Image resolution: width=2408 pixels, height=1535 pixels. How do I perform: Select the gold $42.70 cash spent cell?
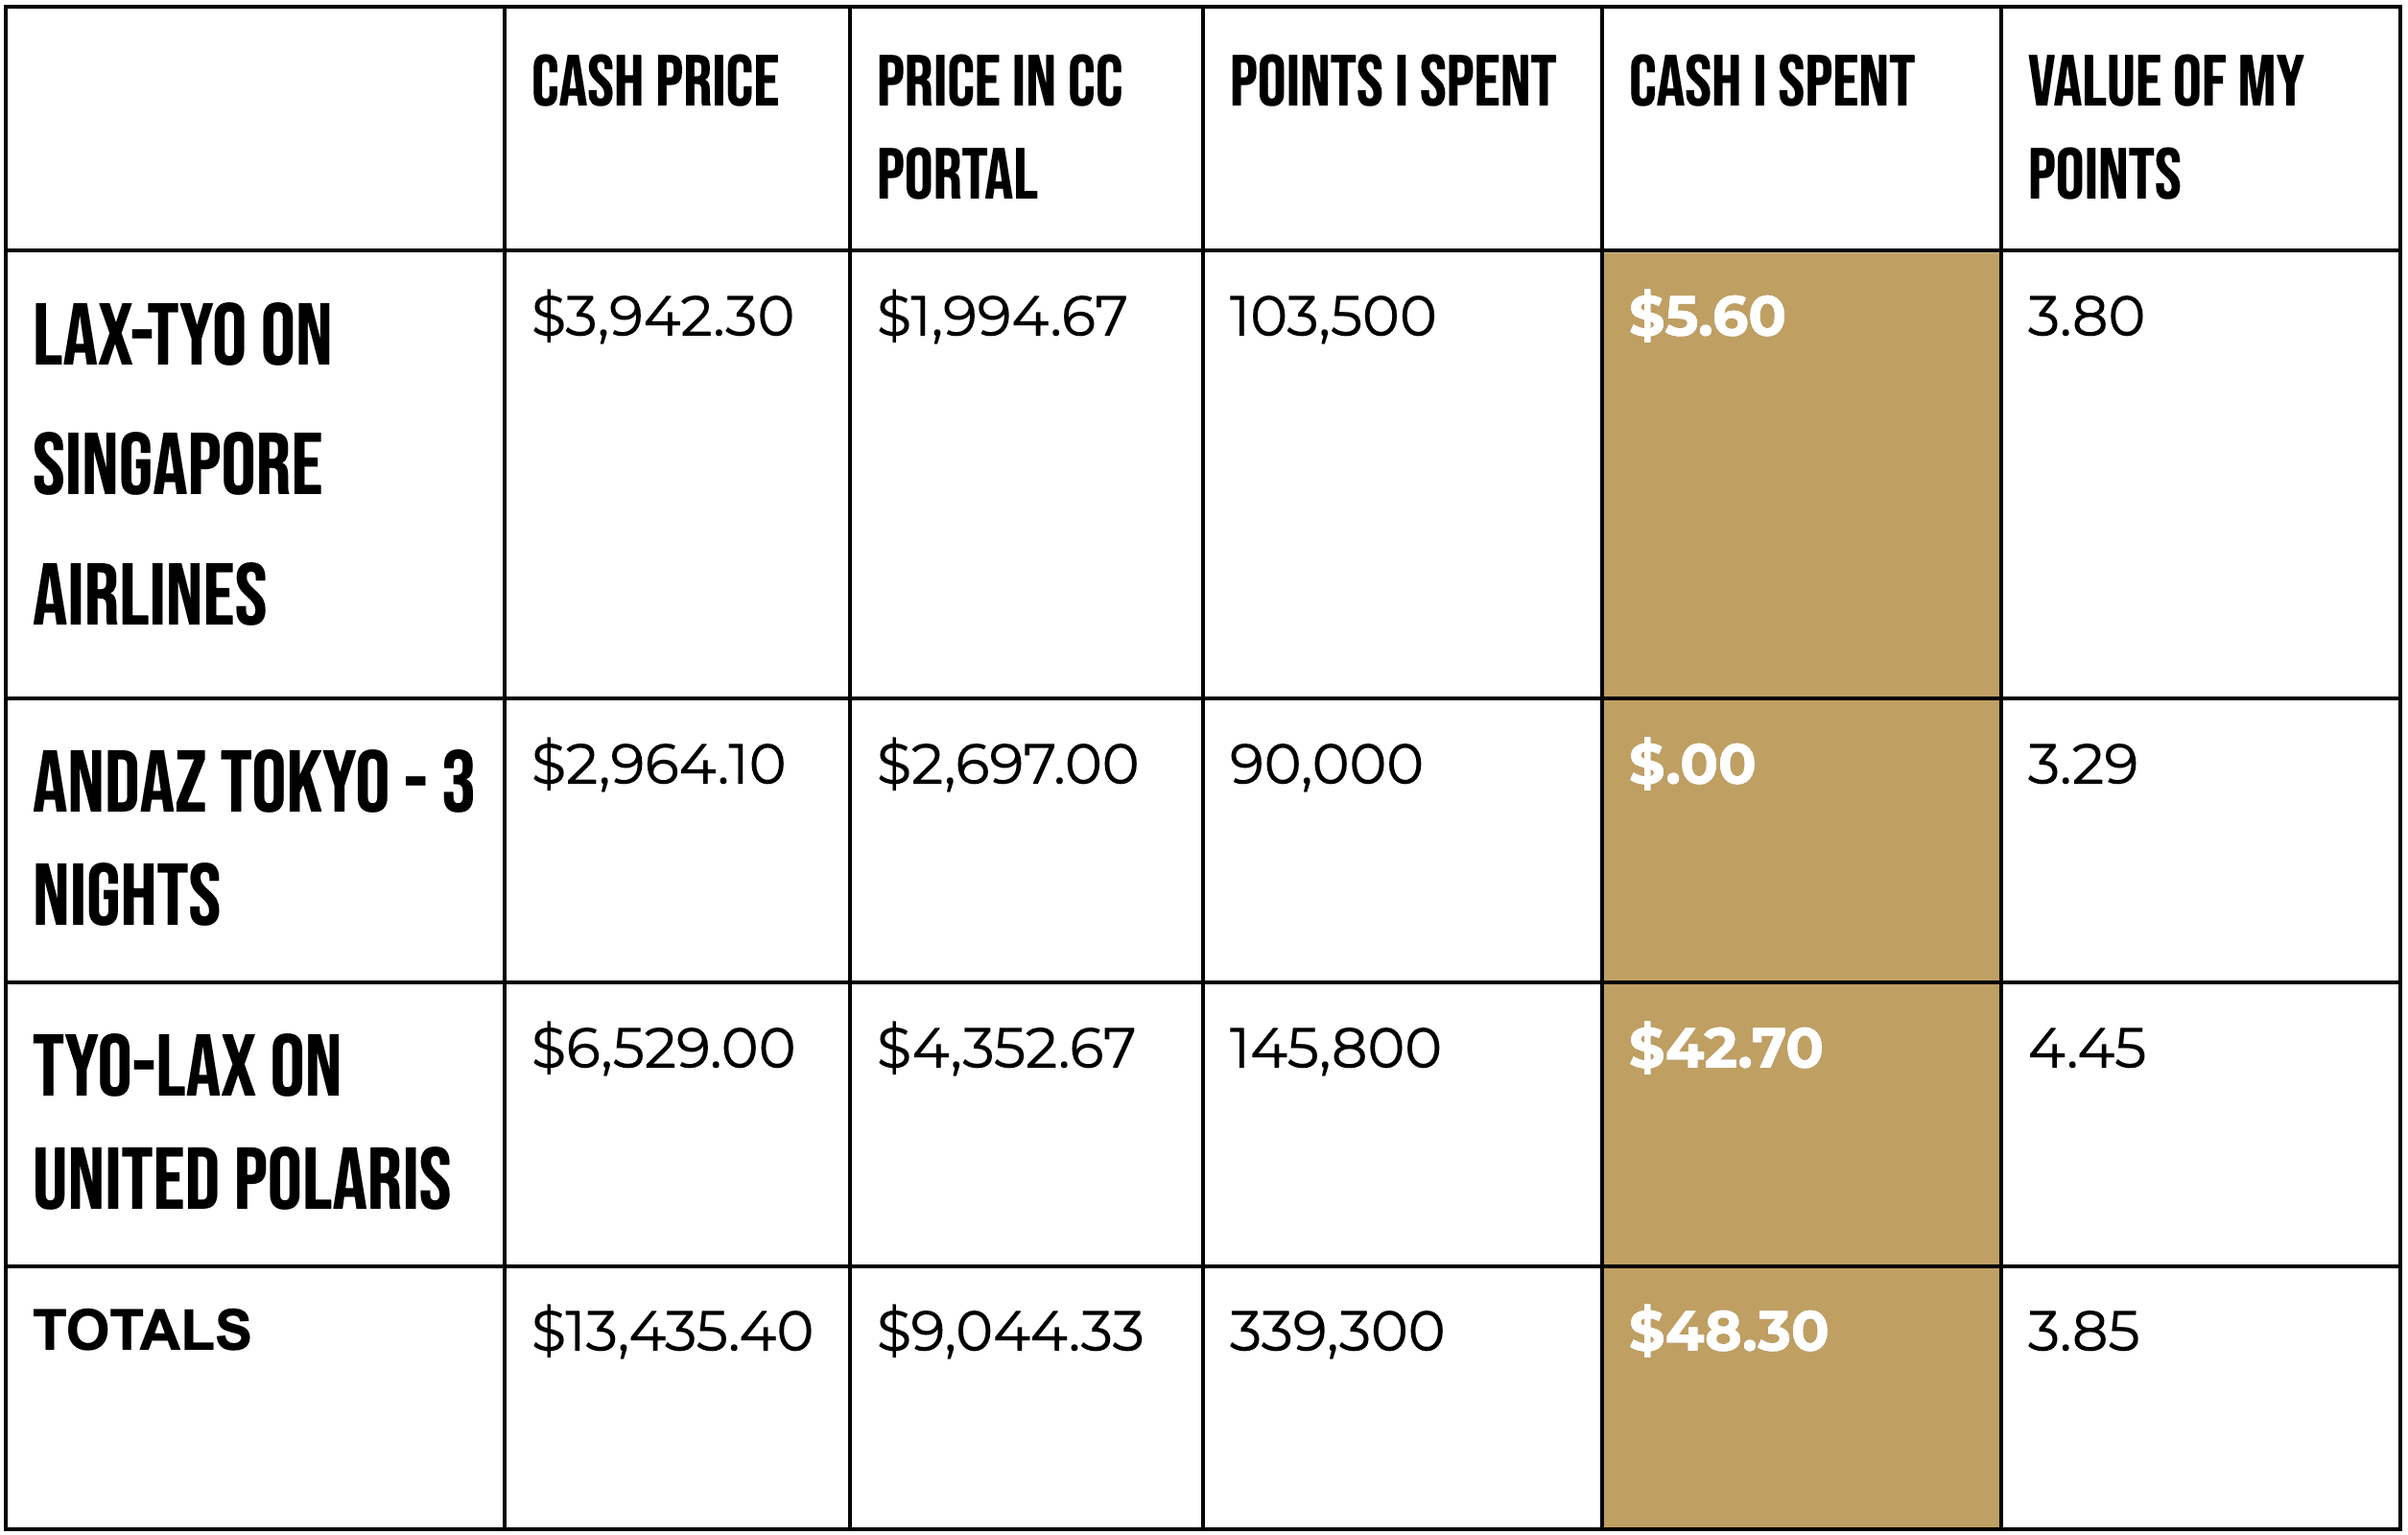pos(1725,1049)
